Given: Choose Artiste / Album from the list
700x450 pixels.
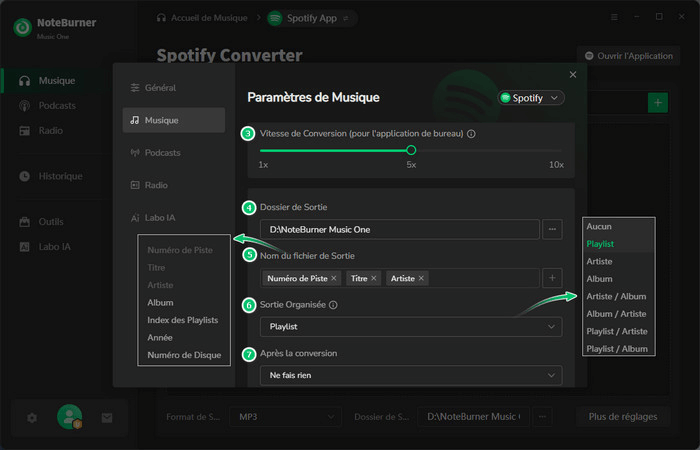Looking at the screenshot, I should pos(616,296).
